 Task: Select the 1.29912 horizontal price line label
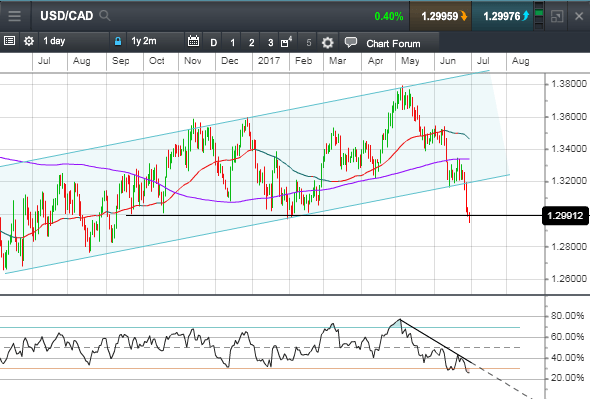565,216
